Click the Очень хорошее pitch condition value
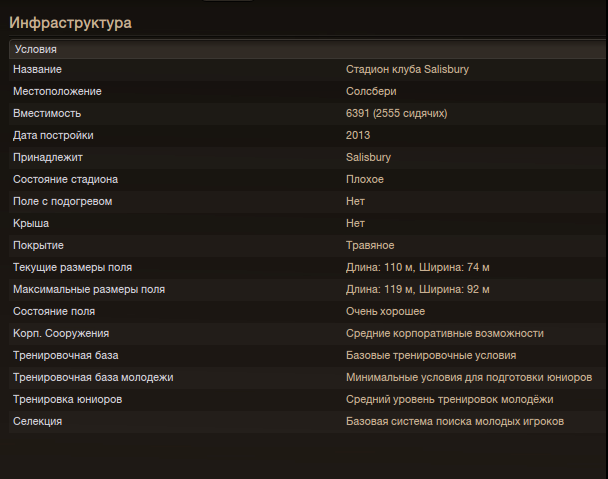The image size is (608, 479). tap(385, 311)
